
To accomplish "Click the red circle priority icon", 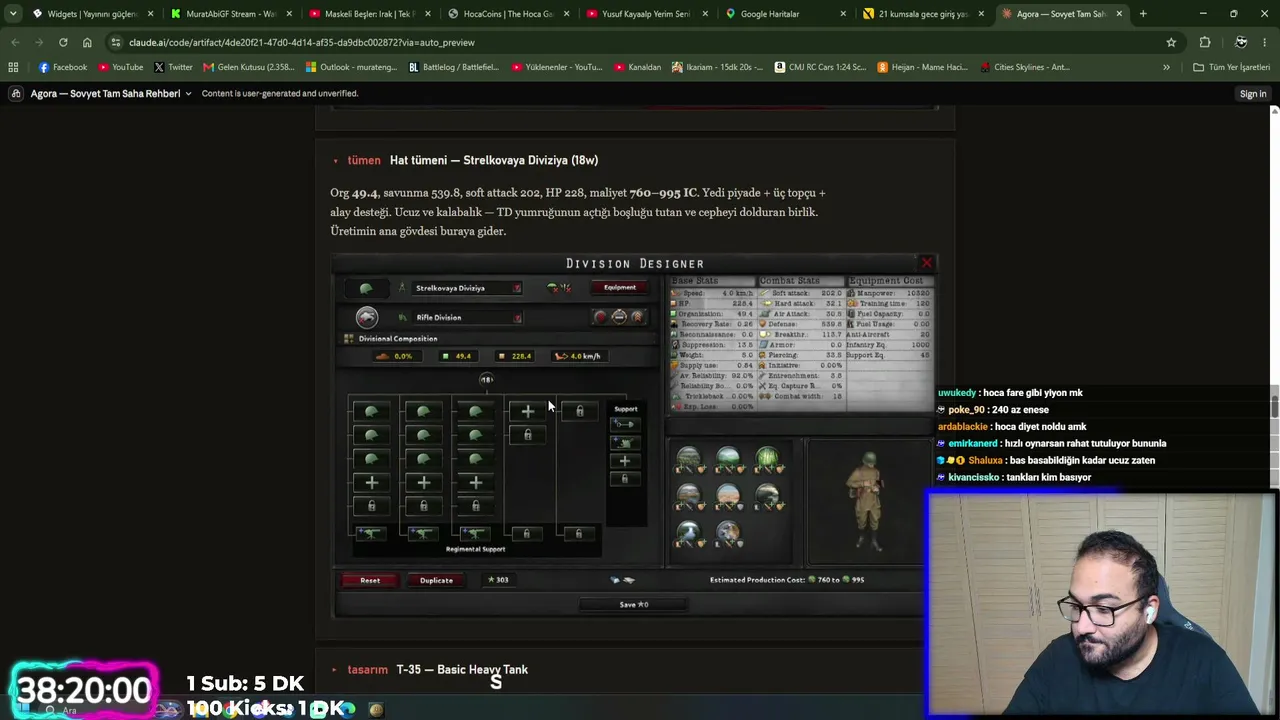I will [600, 317].
